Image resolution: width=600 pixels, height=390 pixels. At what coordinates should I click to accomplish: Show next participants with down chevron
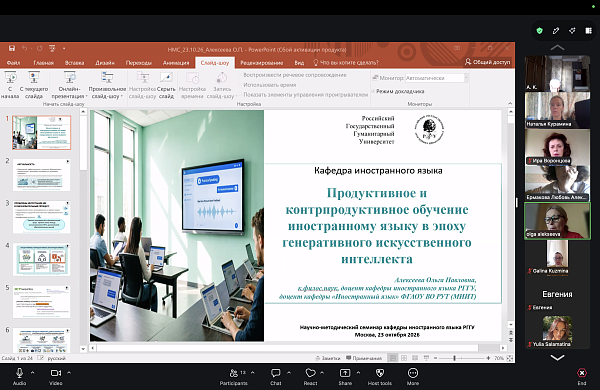(x=558, y=357)
